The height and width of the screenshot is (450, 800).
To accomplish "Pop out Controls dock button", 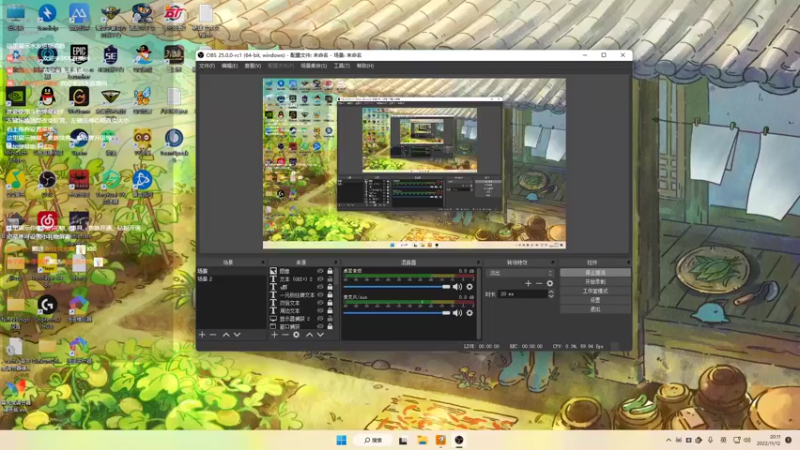I will 628,262.
